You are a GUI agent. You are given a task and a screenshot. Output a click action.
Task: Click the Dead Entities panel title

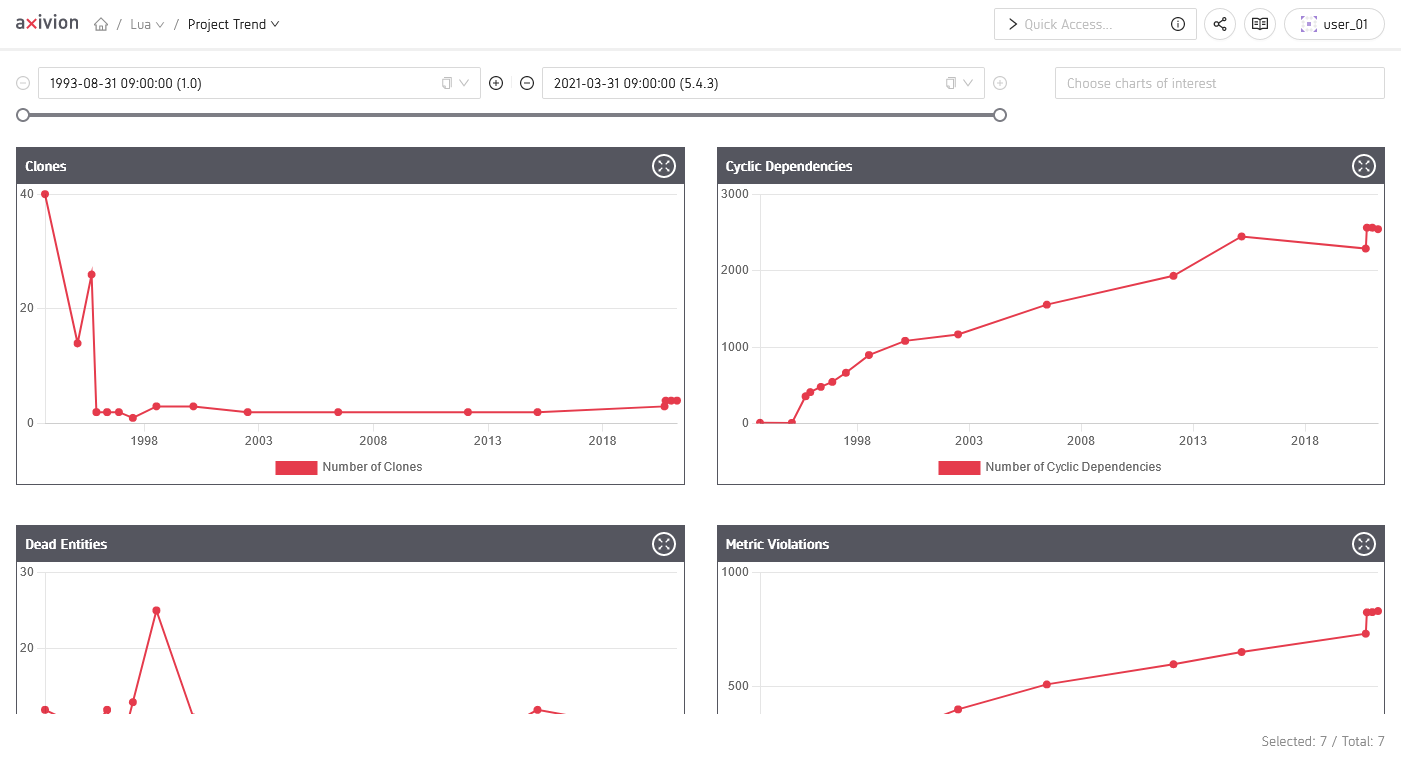(66, 544)
